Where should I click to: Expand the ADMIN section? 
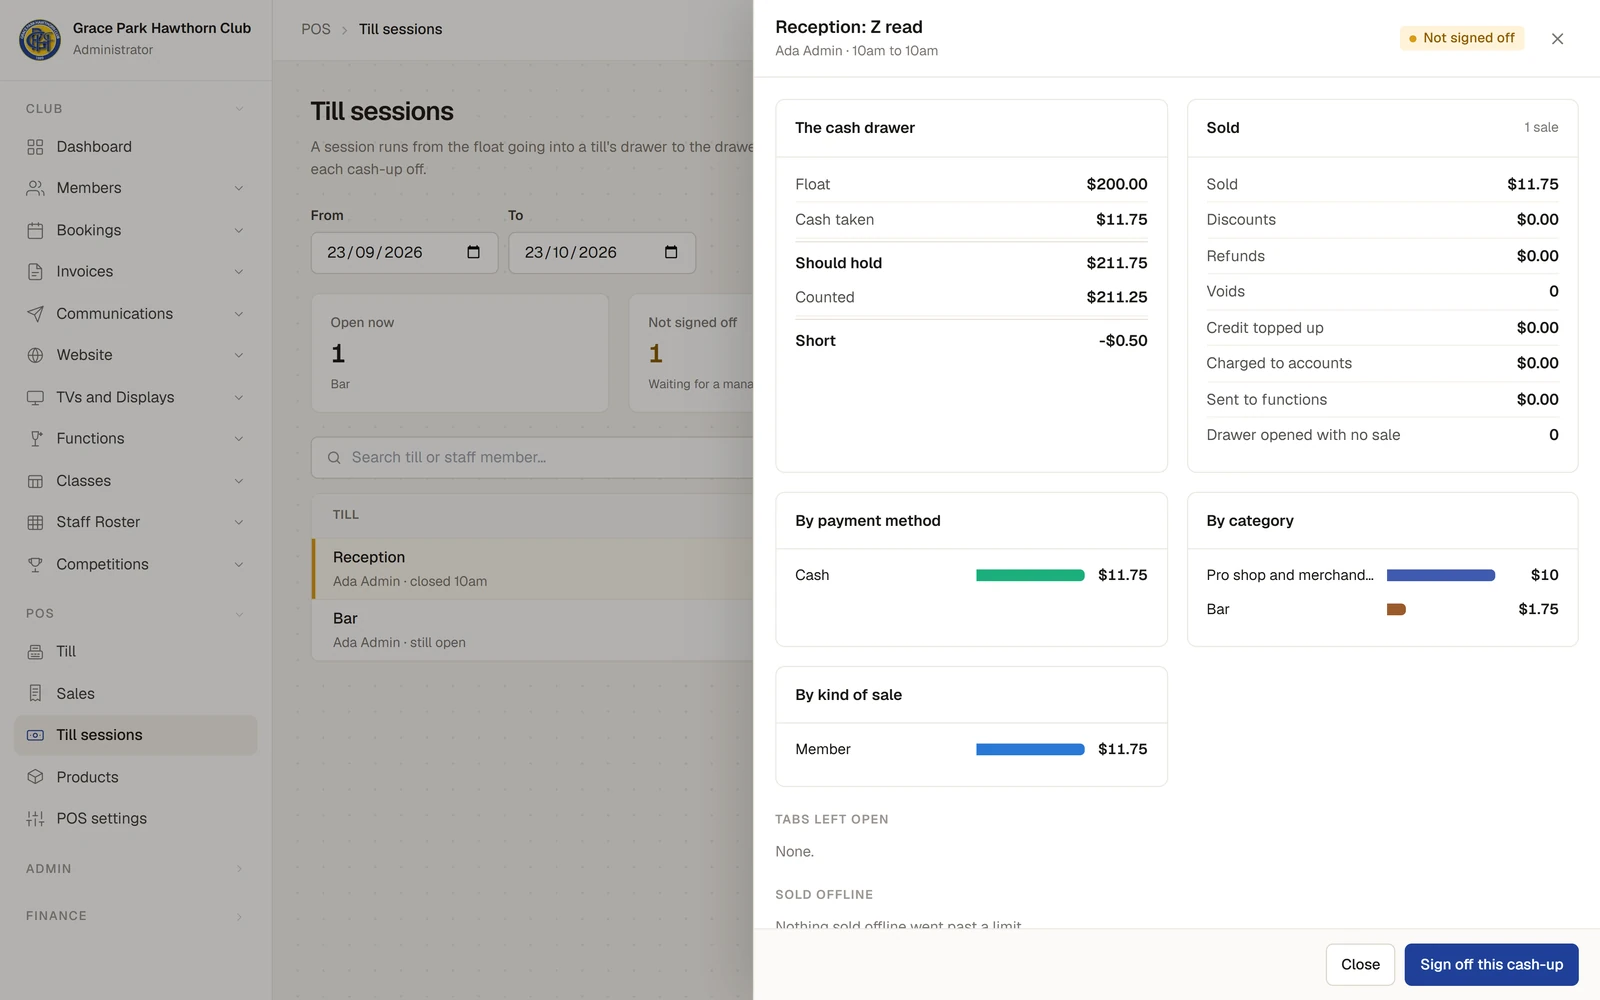tap(136, 869)
